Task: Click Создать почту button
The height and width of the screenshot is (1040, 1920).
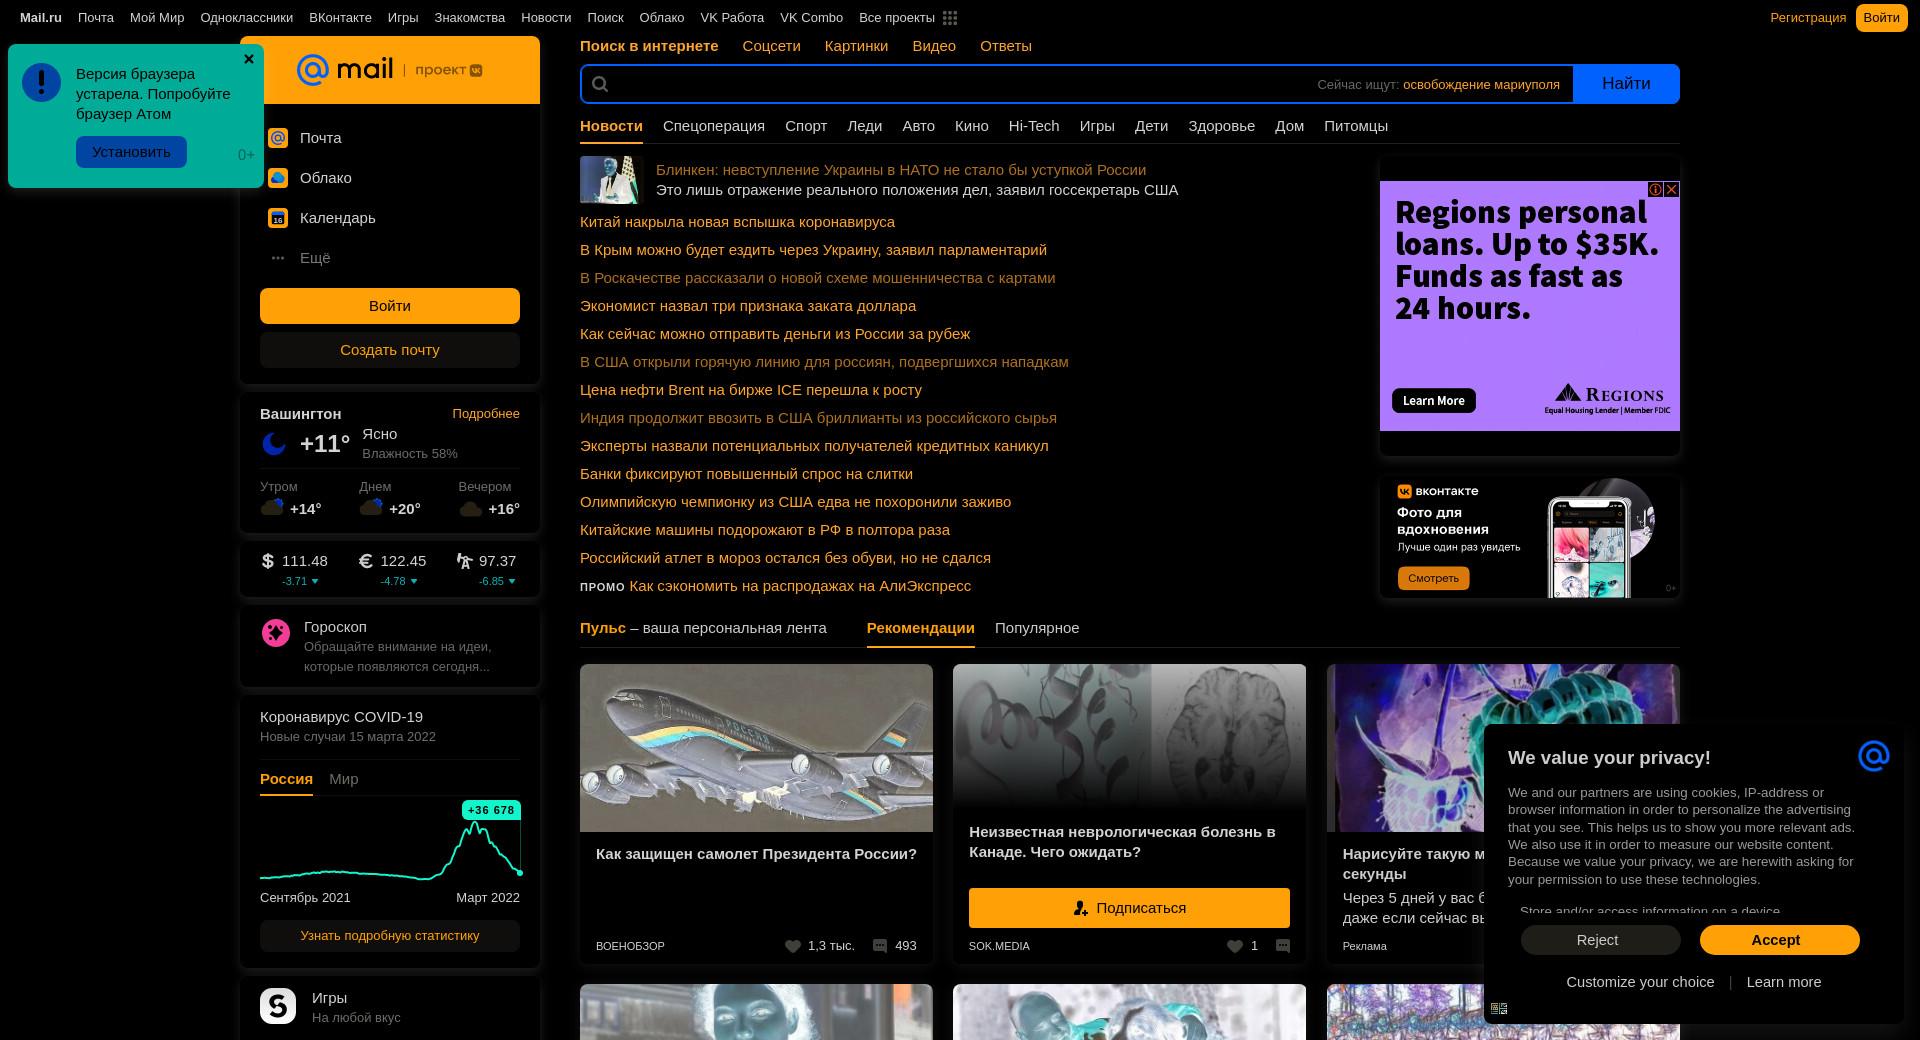Action: (390, 350)
